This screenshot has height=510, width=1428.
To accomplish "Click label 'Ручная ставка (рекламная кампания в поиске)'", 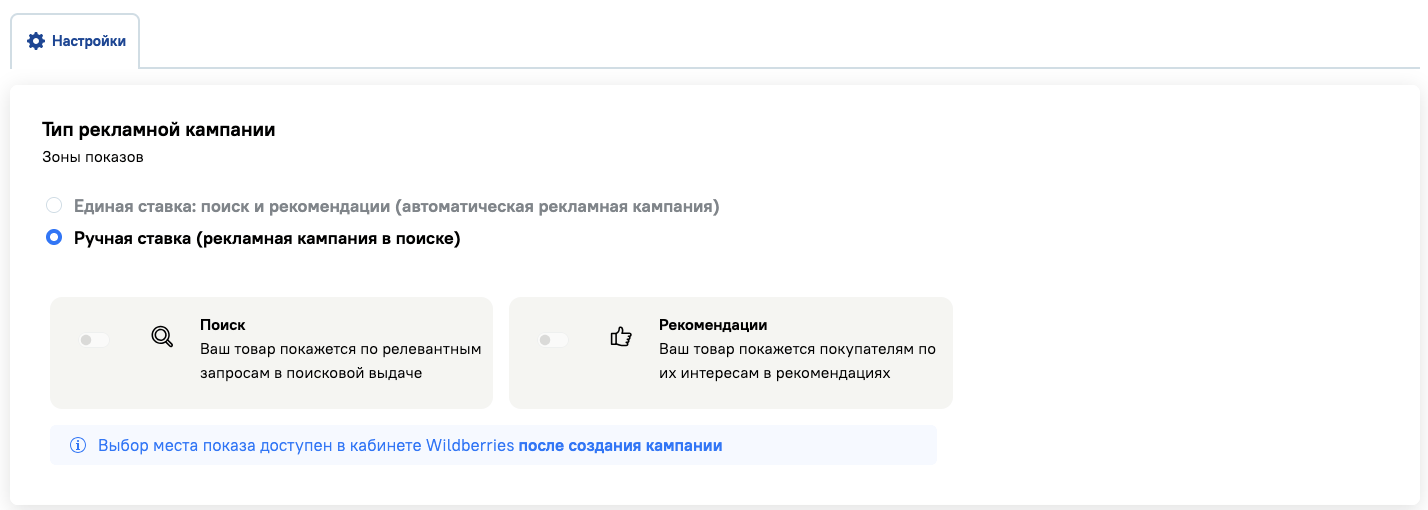I will tap(267, 239).
